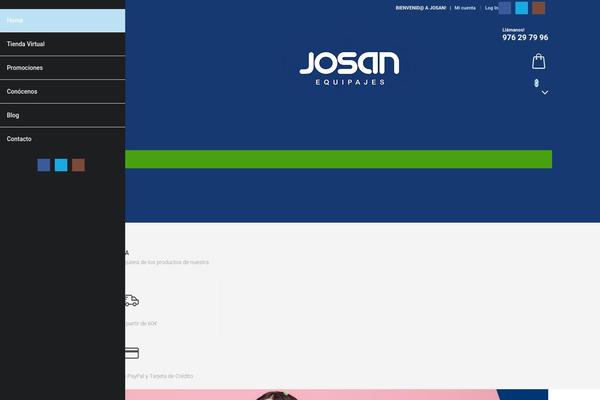Image resolution: width=600 pixels, height=400 pixels.
Task: Click the green horizontal bar
Action: tap(338, 159)
